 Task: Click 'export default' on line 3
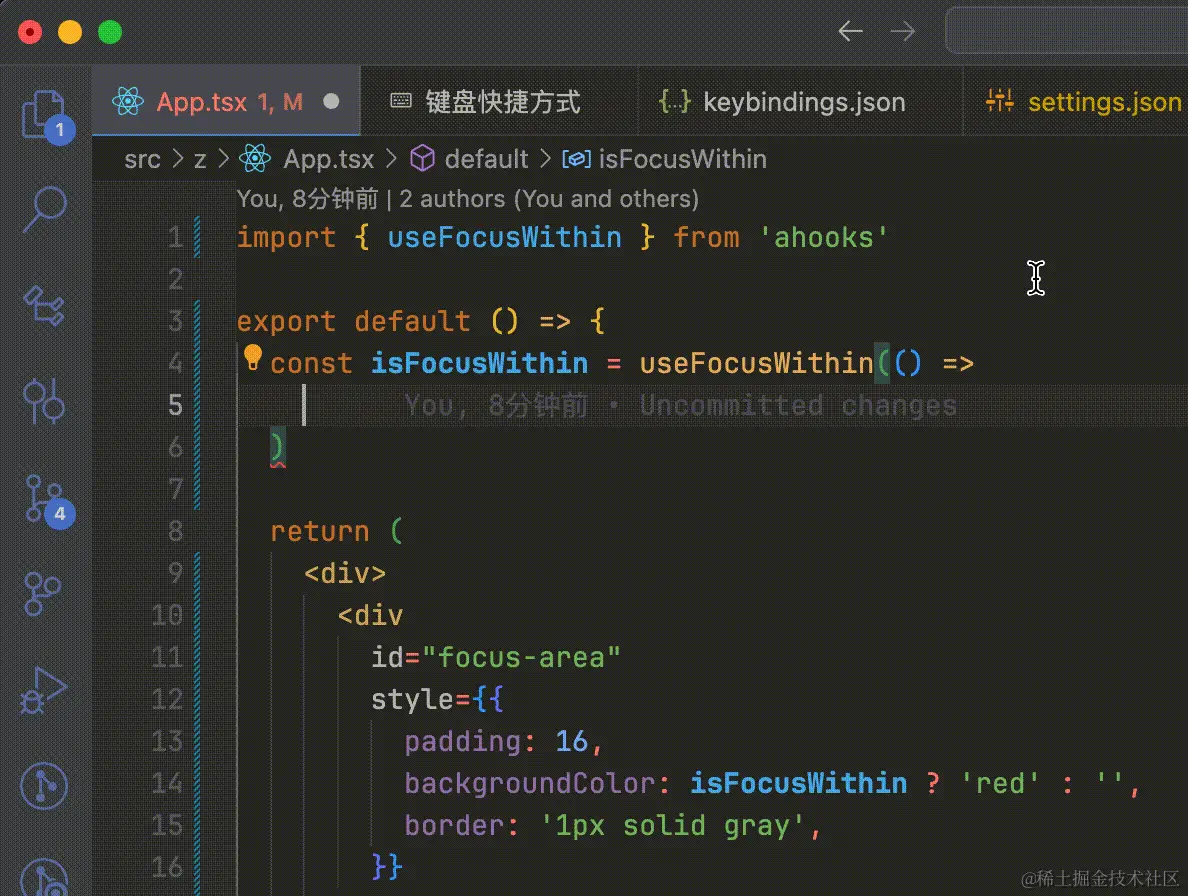[353, 322]
